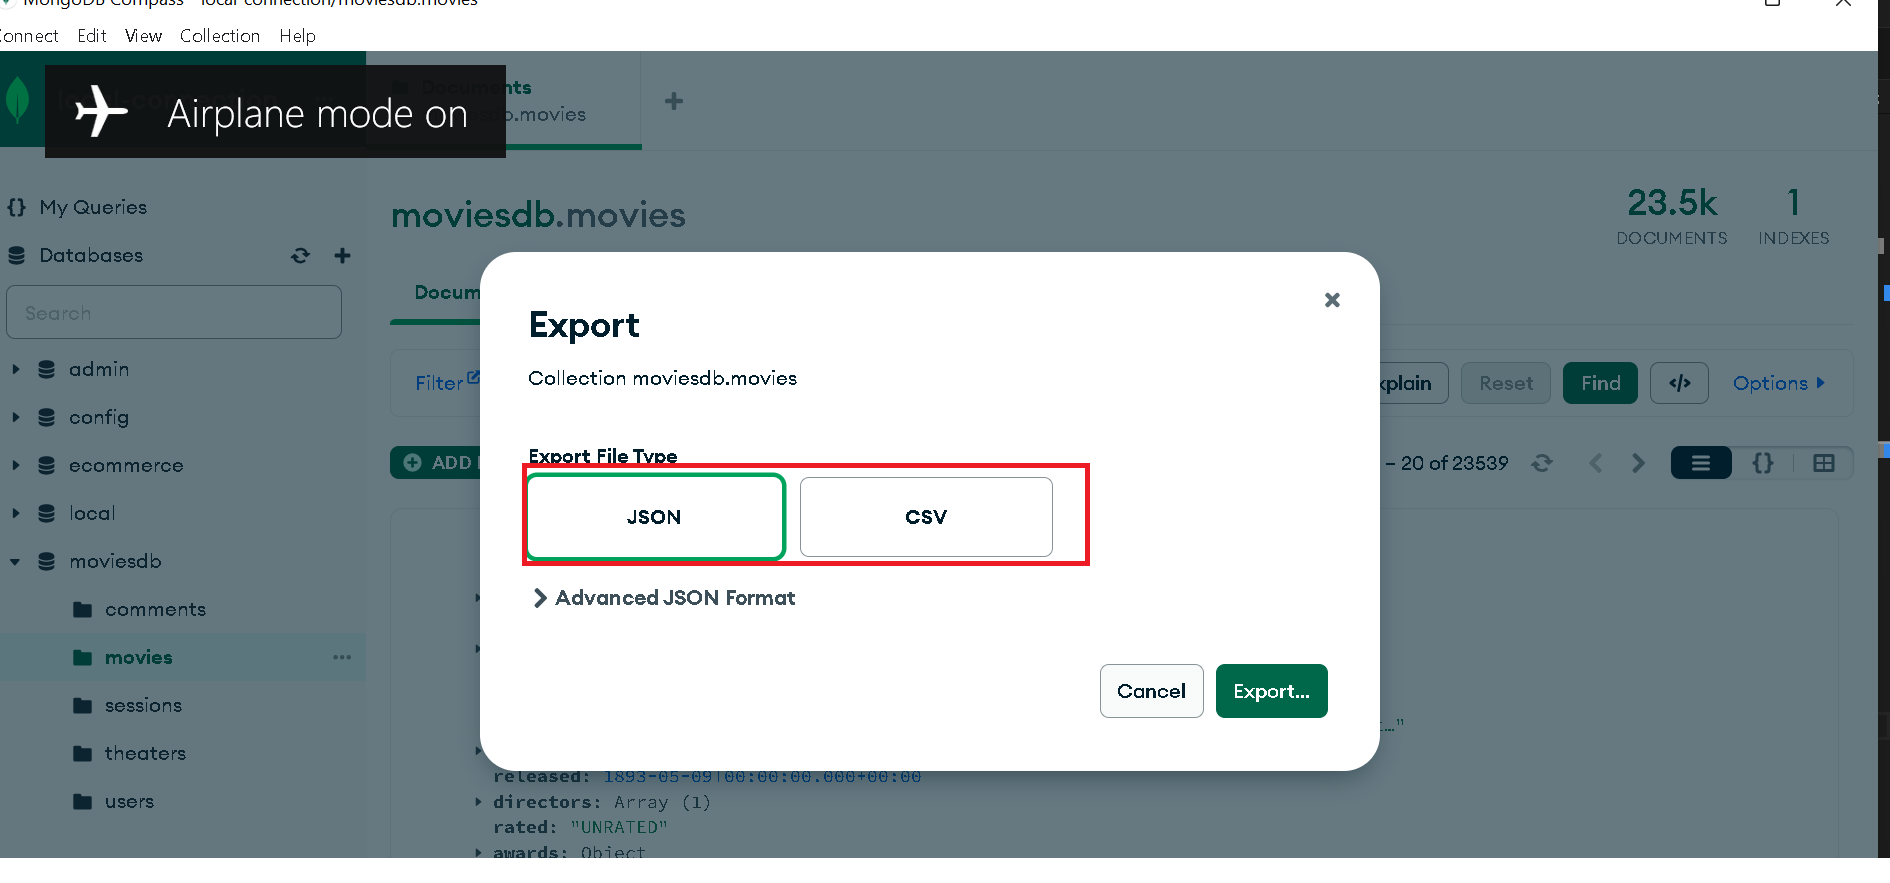Click the theaters folder icon

[83, 753]
